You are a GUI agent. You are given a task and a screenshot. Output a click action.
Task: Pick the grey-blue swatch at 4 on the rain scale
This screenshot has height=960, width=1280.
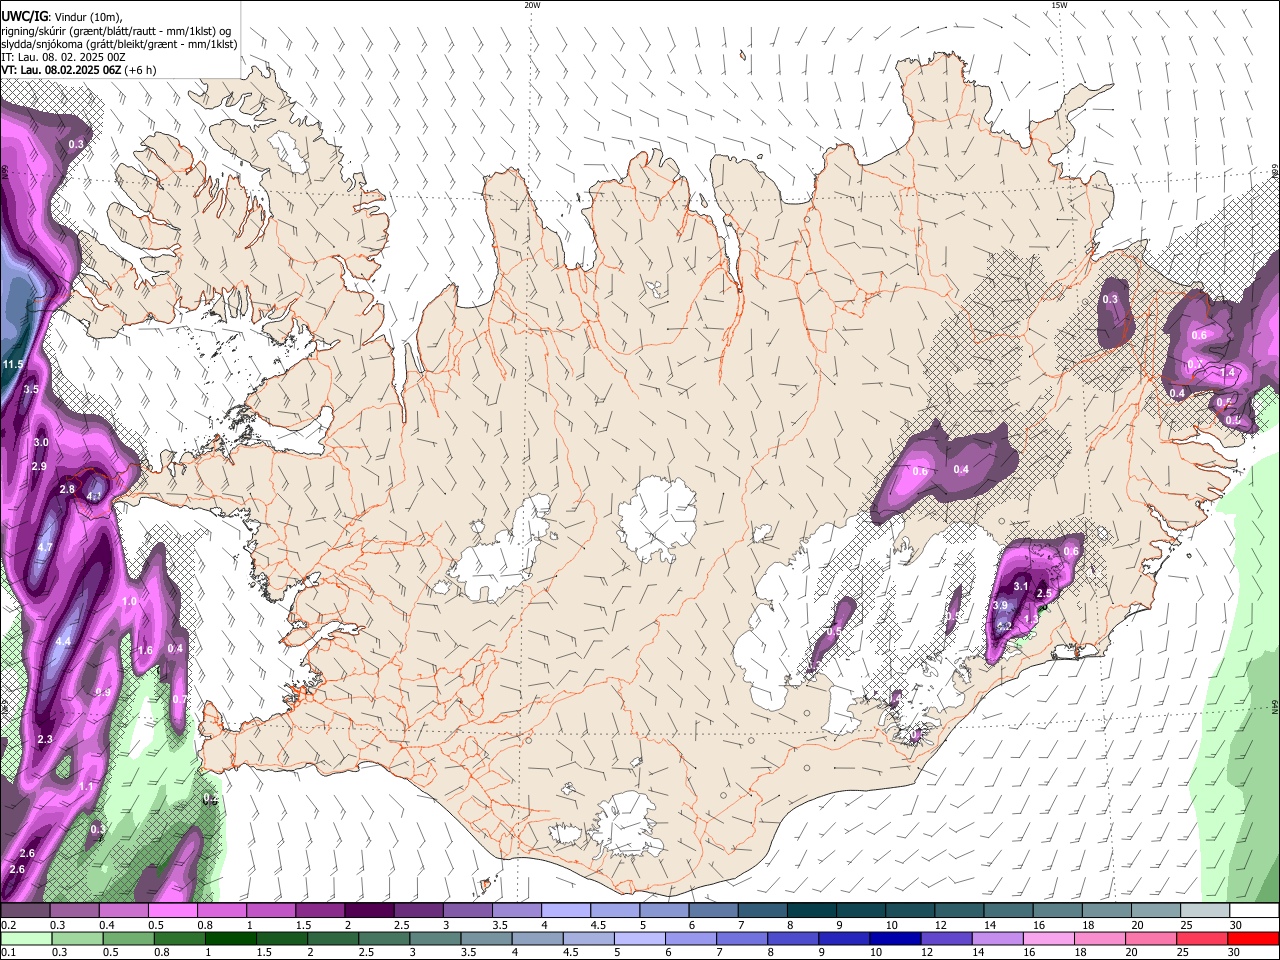click(x=537, y=938)
